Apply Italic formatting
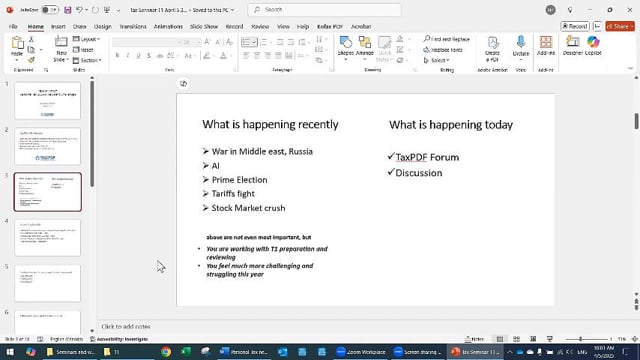 [128, 56]
